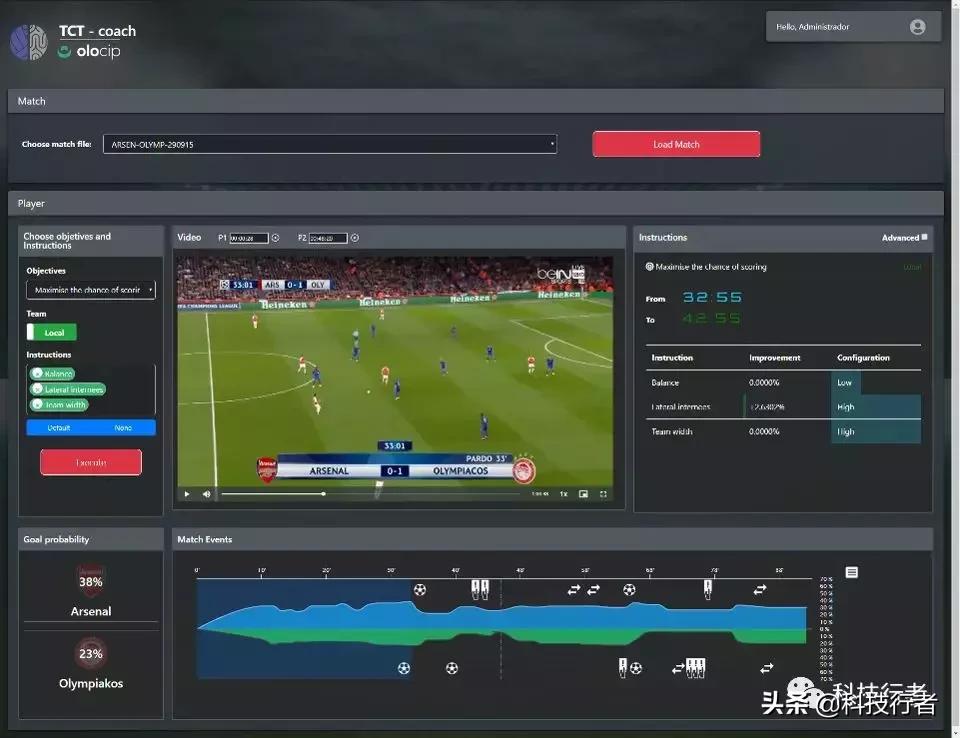960x738 pixels.
Task: Collapse the Match section header
Action: tap(476, 101)
